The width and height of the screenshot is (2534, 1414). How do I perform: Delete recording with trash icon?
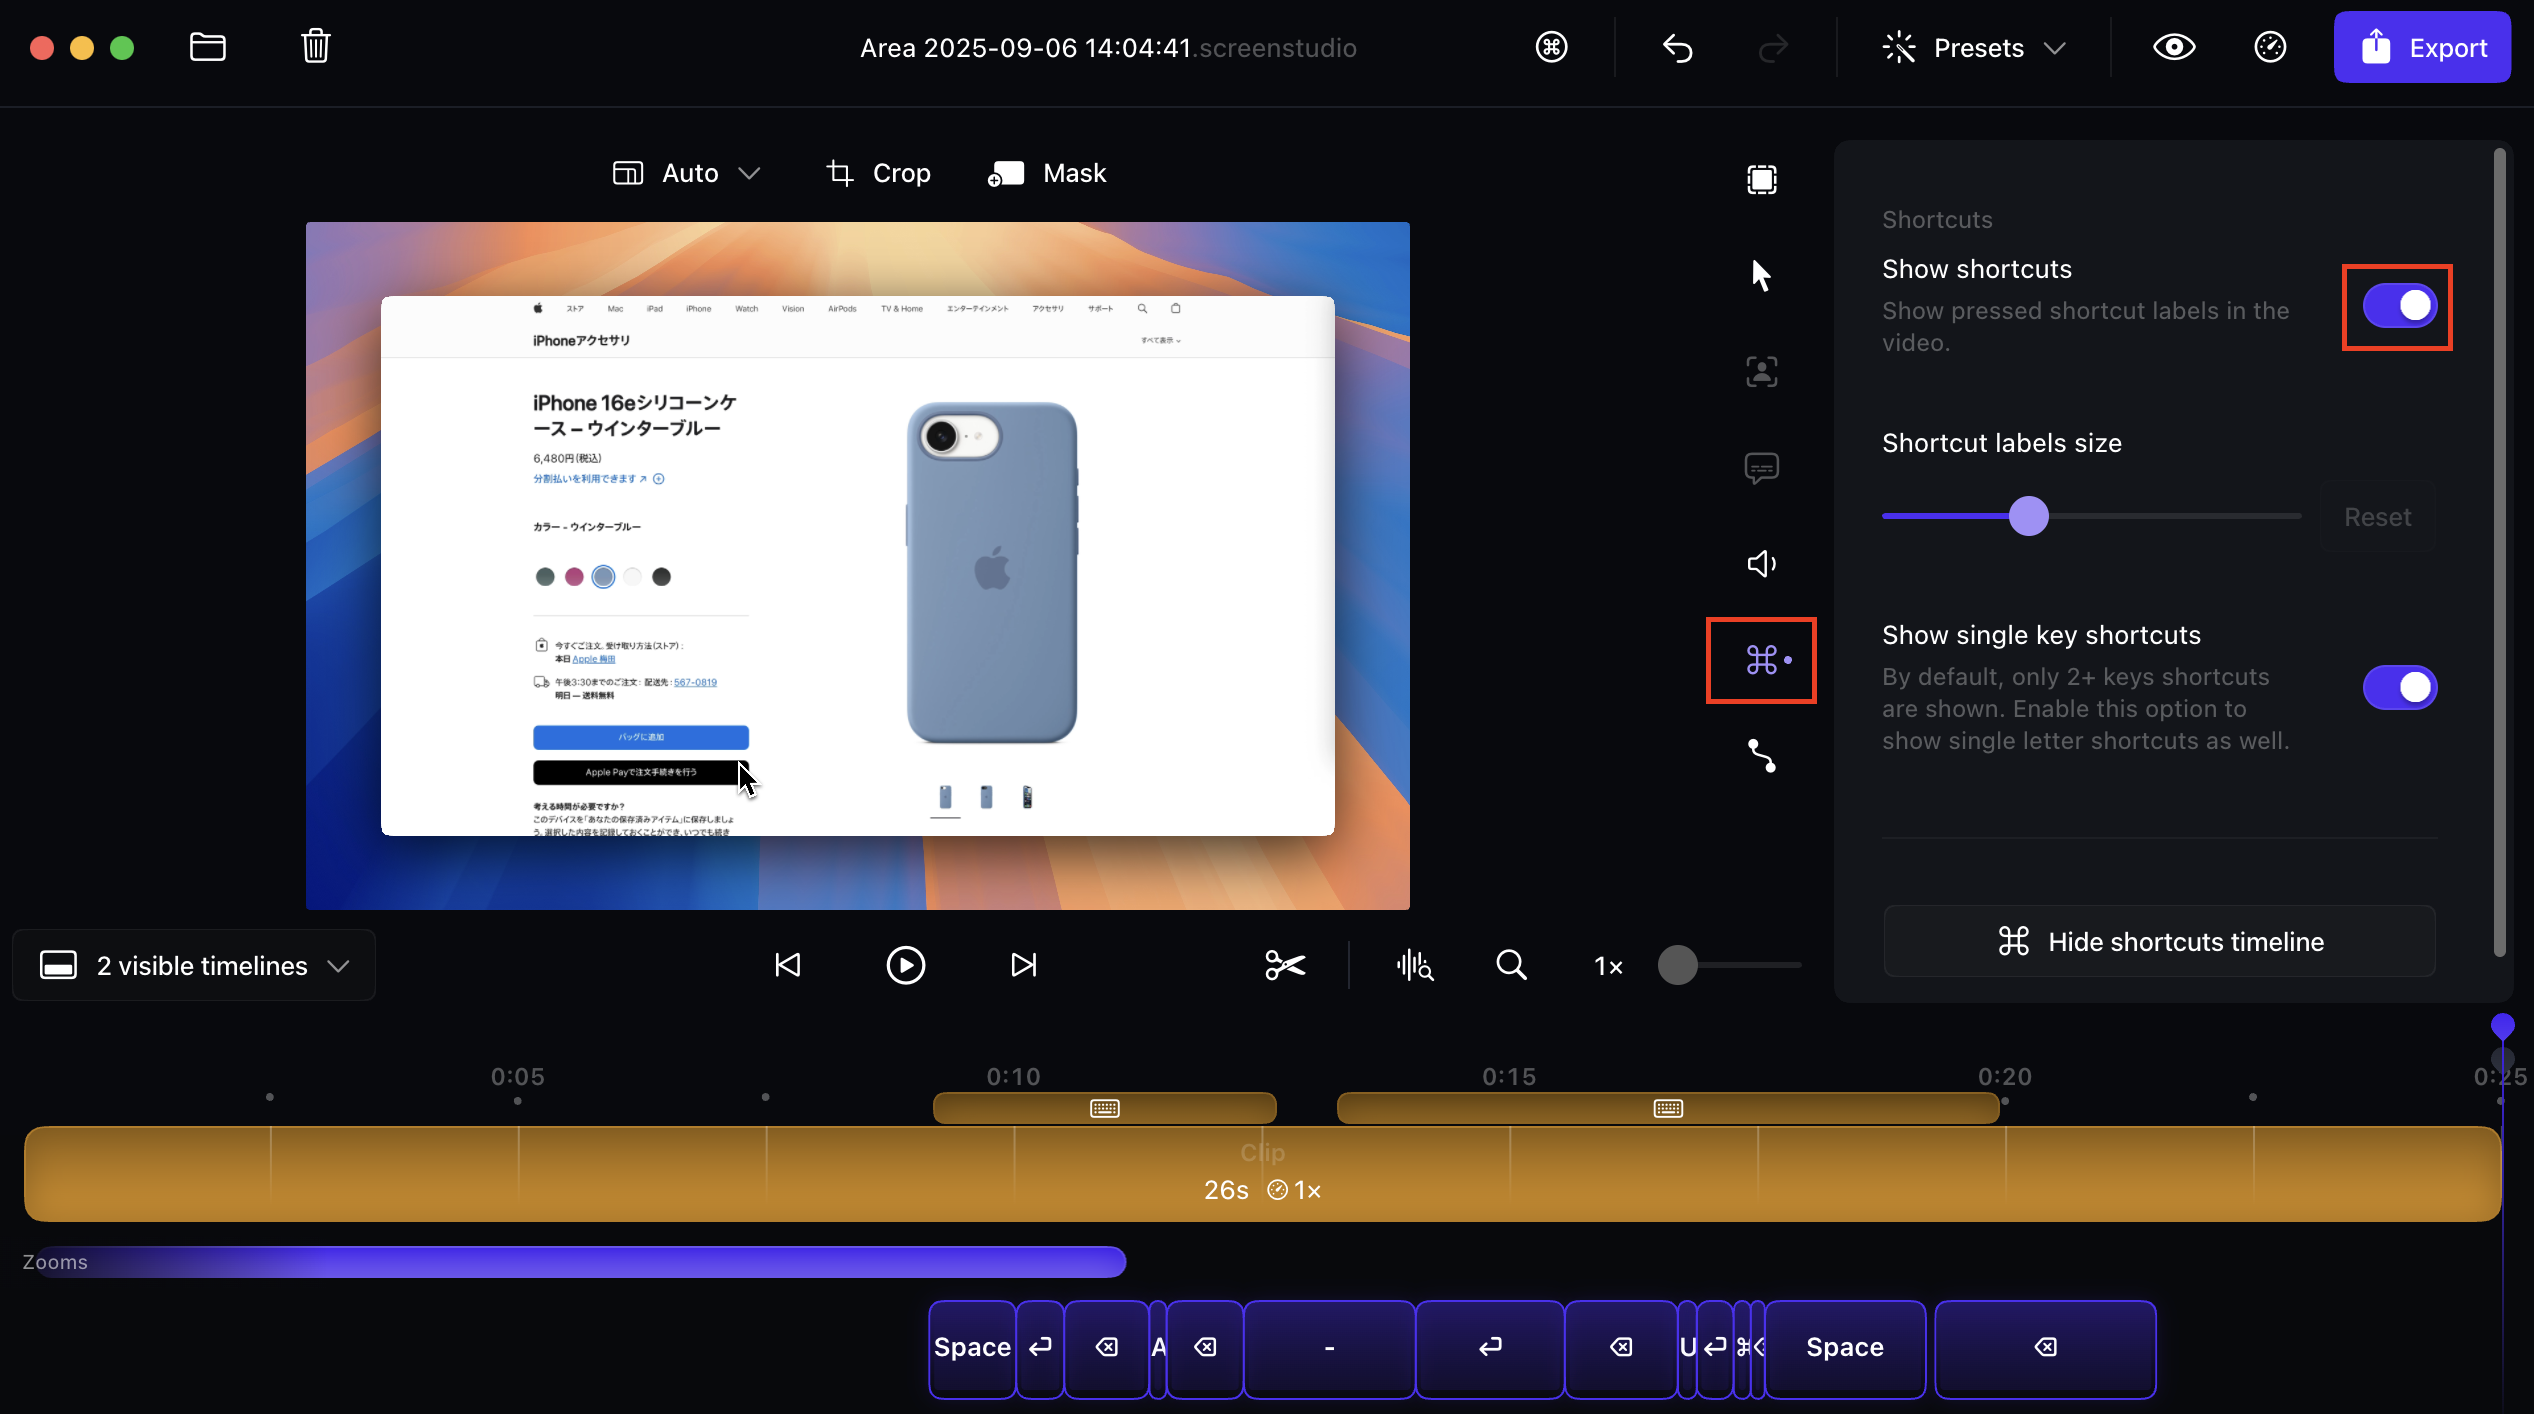[x=316, y=46]
